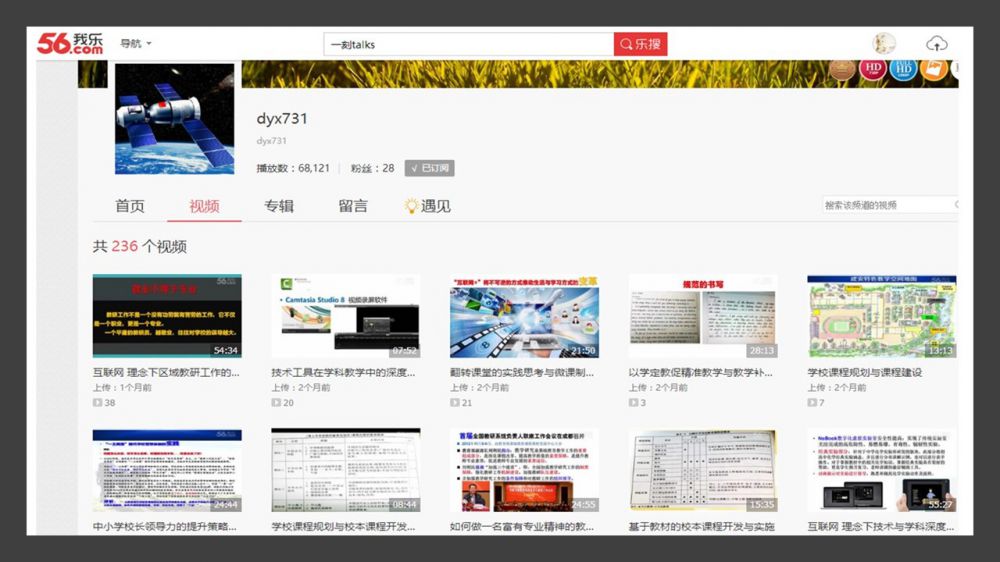Open the 学校课程规划与课程建设 video title link

click(x=864, y=372)
